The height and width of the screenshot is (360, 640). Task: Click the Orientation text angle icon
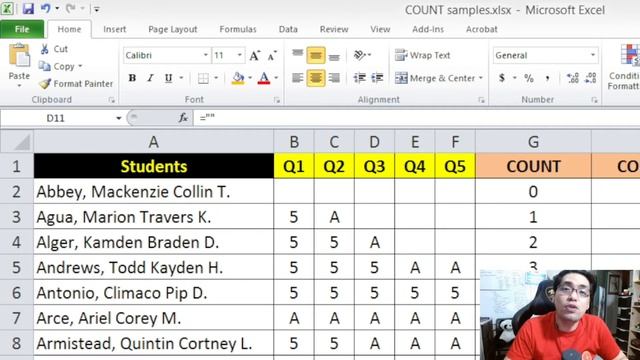pos(360,55)
